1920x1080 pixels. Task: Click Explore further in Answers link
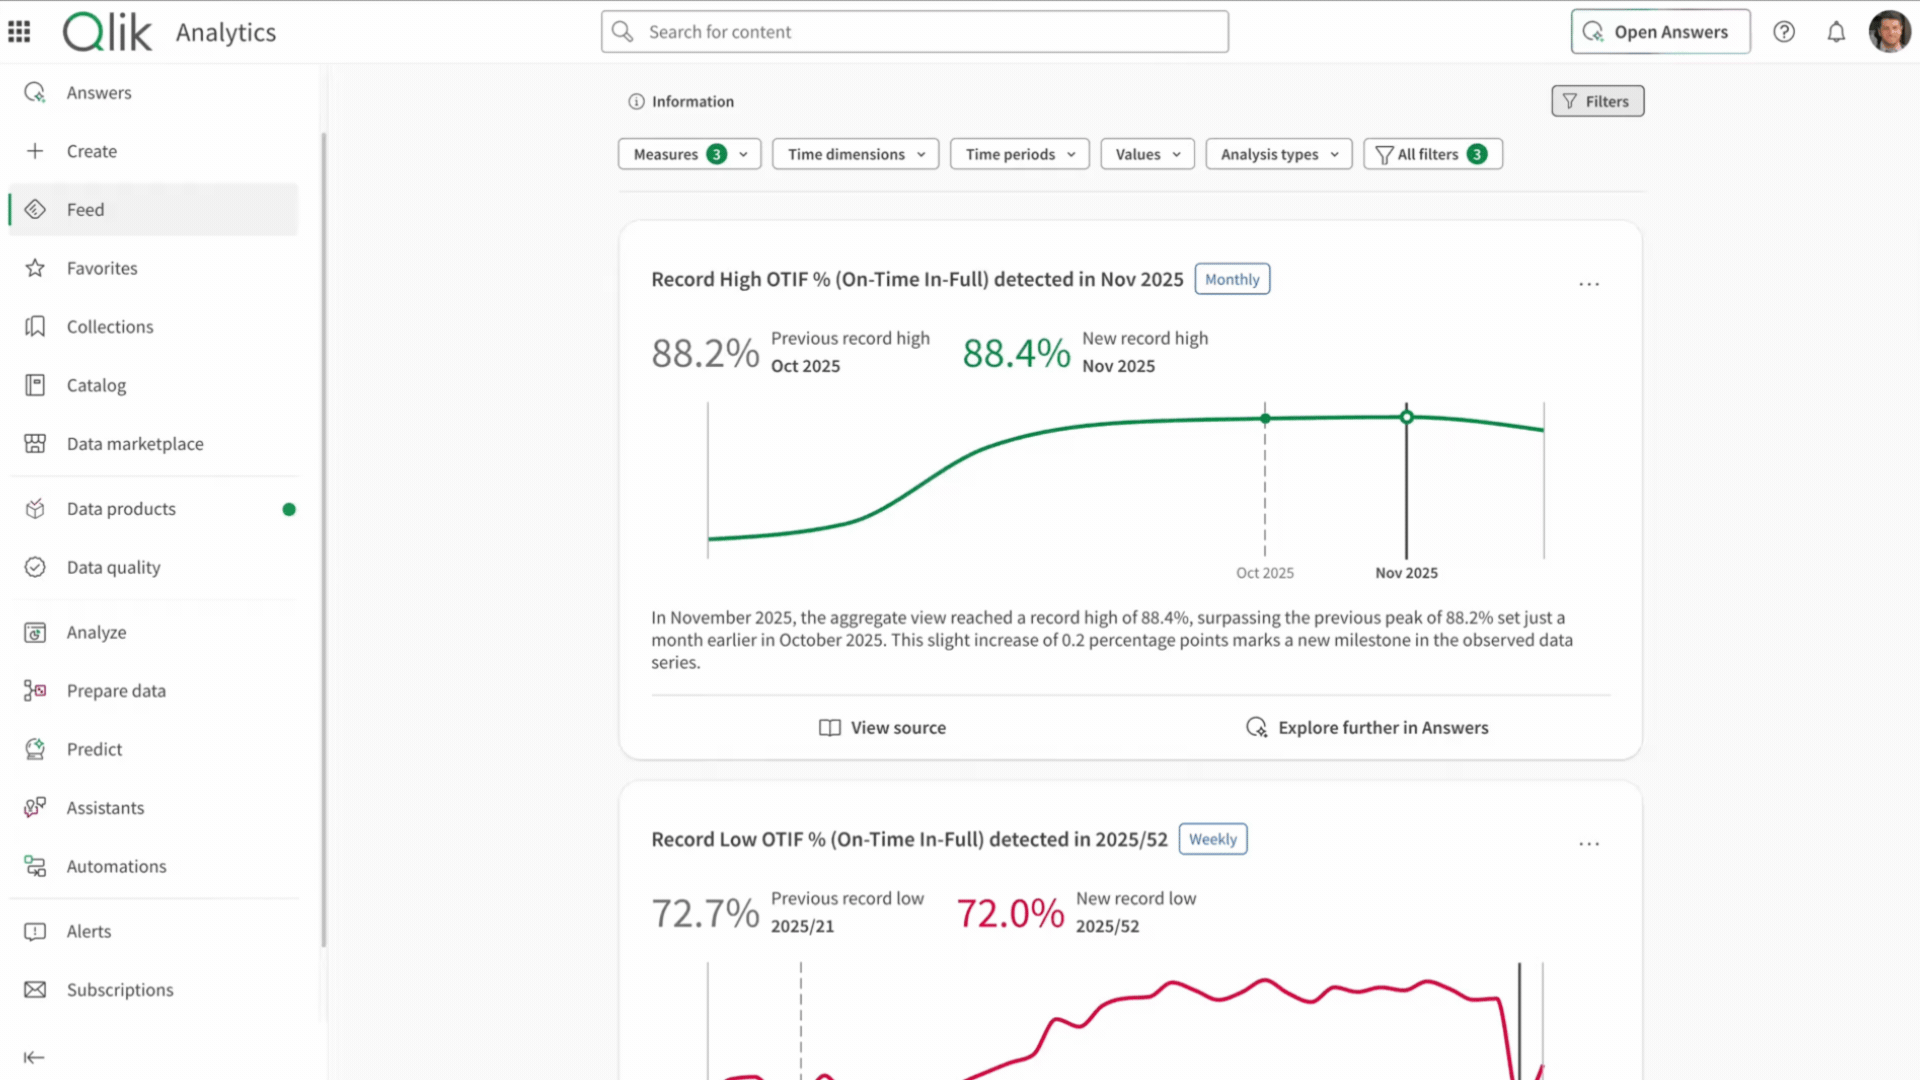click(x=1383, y=727)
